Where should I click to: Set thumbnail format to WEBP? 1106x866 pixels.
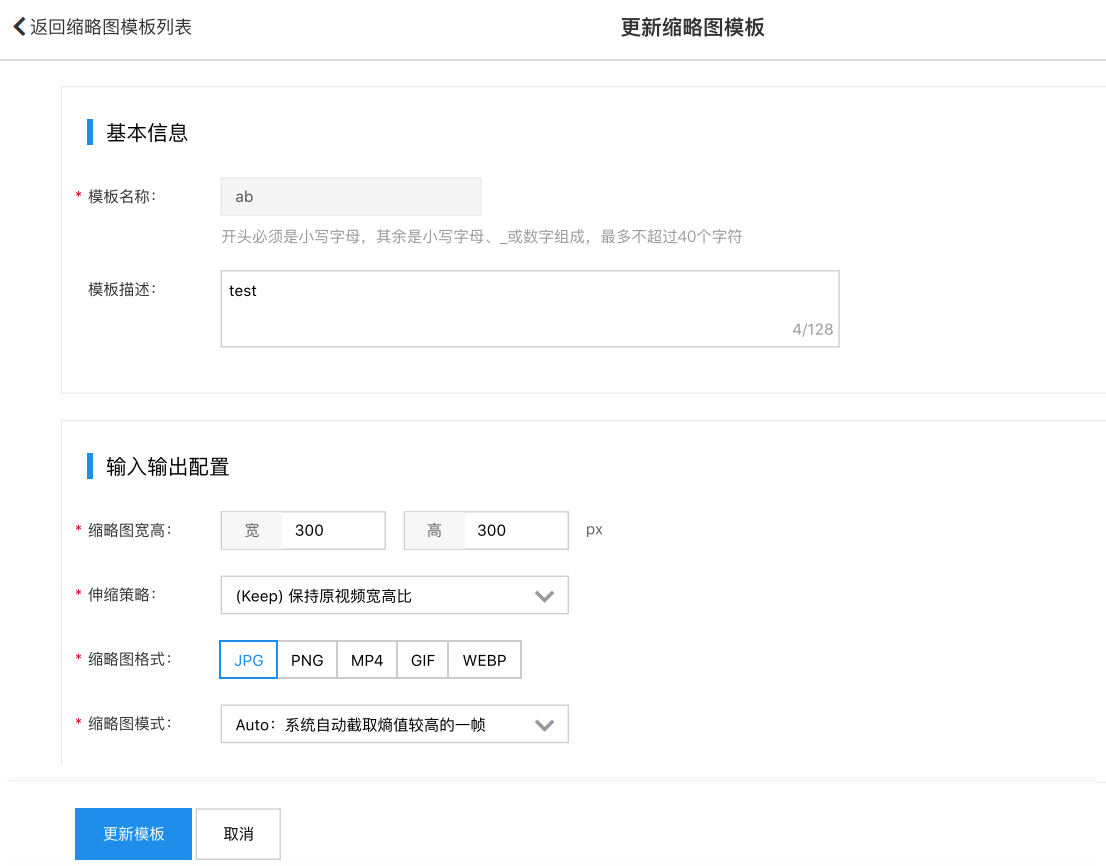pos(485,661)
